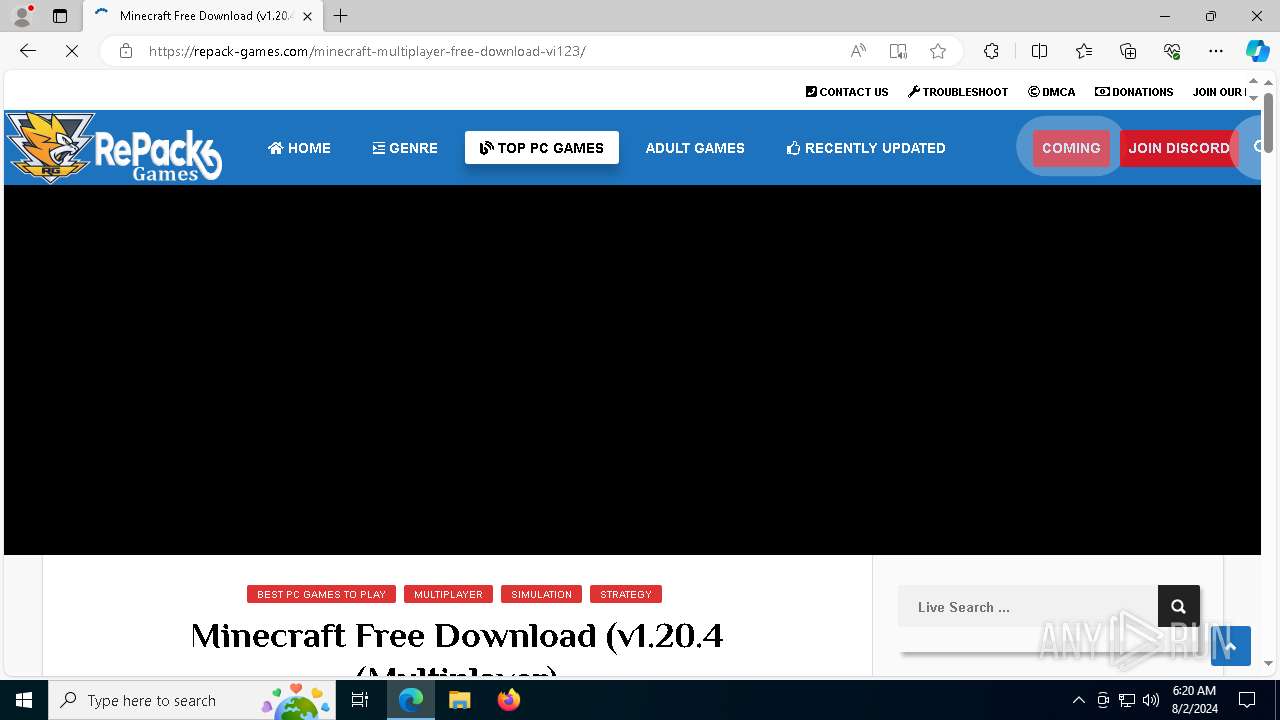Open network settings tray icon
Viewport: 1280px width, 720px height.
click(x=1127, y=700)
